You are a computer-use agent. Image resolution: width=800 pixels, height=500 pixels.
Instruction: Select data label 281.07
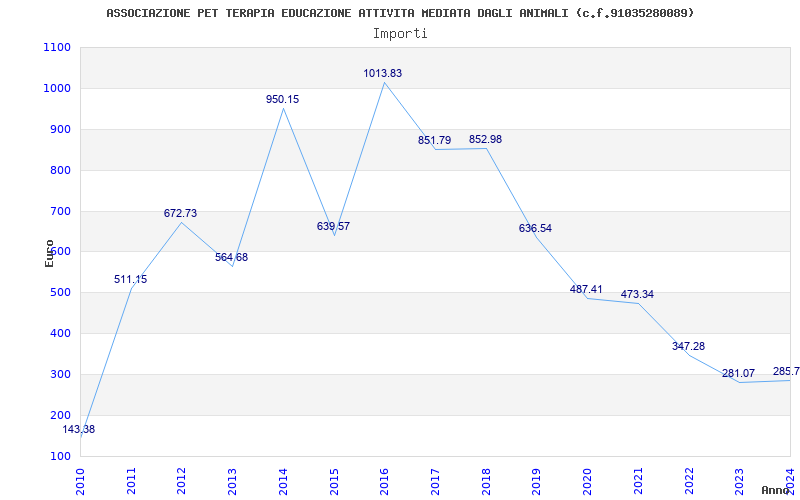[738, 373]
